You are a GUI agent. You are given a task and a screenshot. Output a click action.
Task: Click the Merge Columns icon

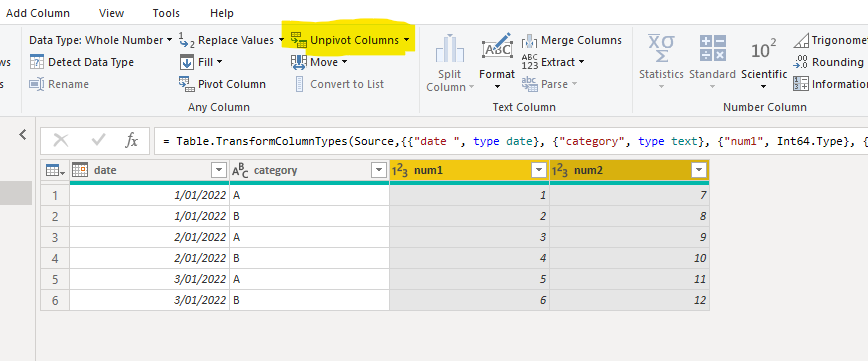point(530,40)
